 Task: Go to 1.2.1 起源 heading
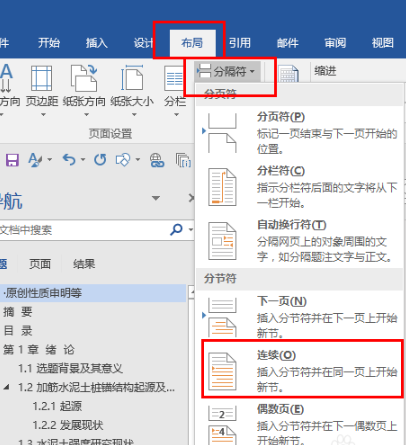point(57,406)
